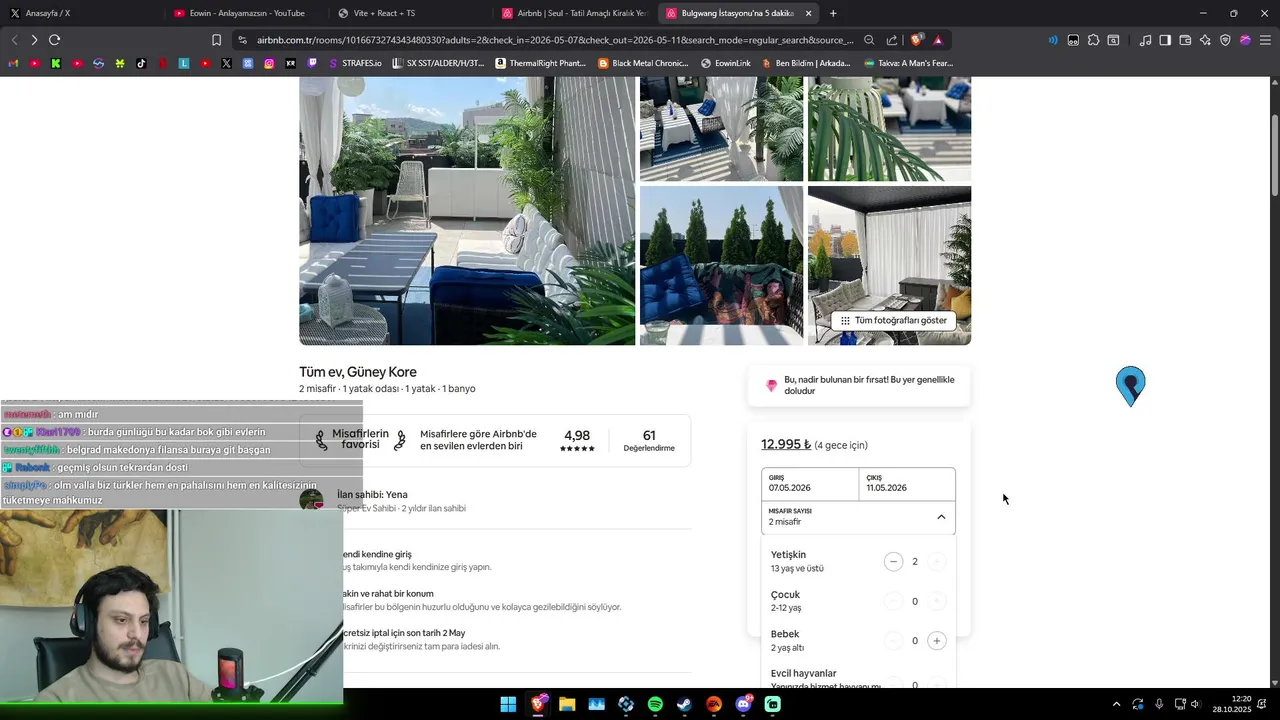Open the taskbar clock 12:20
The width and height of the screenshot is (1280, 720).
(x=1232, y=704)
